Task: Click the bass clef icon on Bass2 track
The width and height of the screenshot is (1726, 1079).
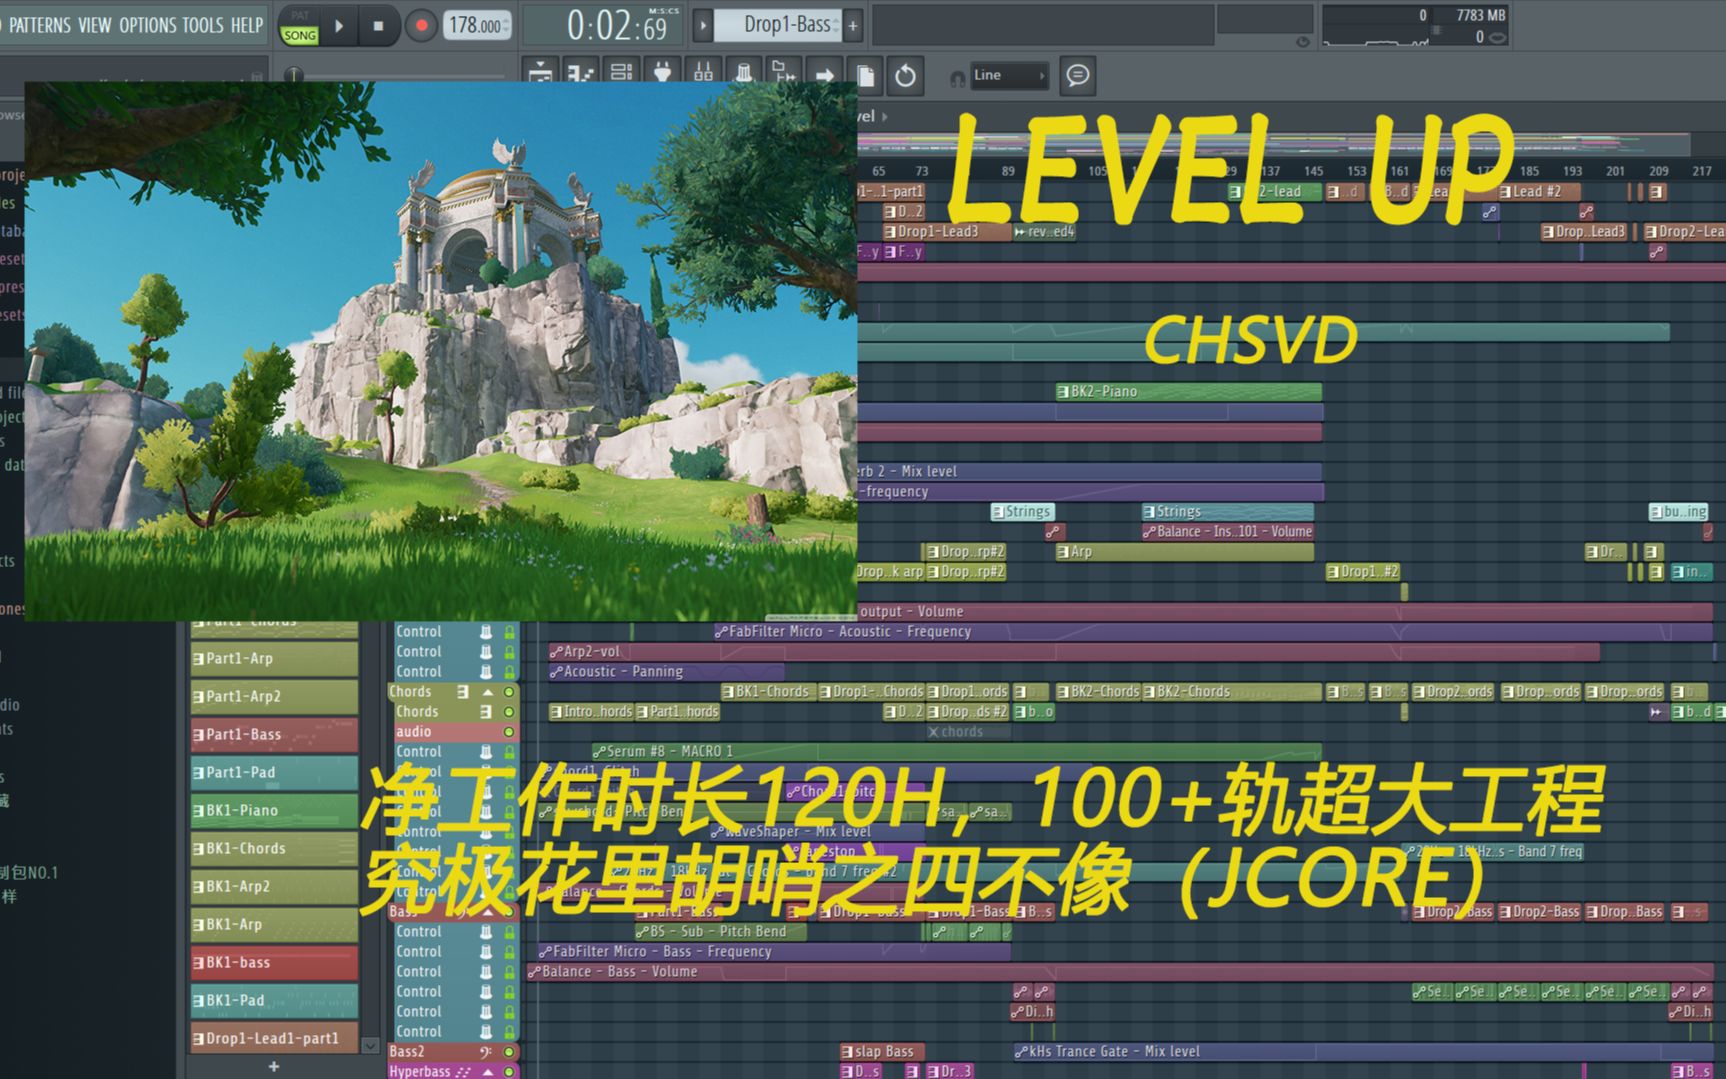Action: tap(486, 1052)
